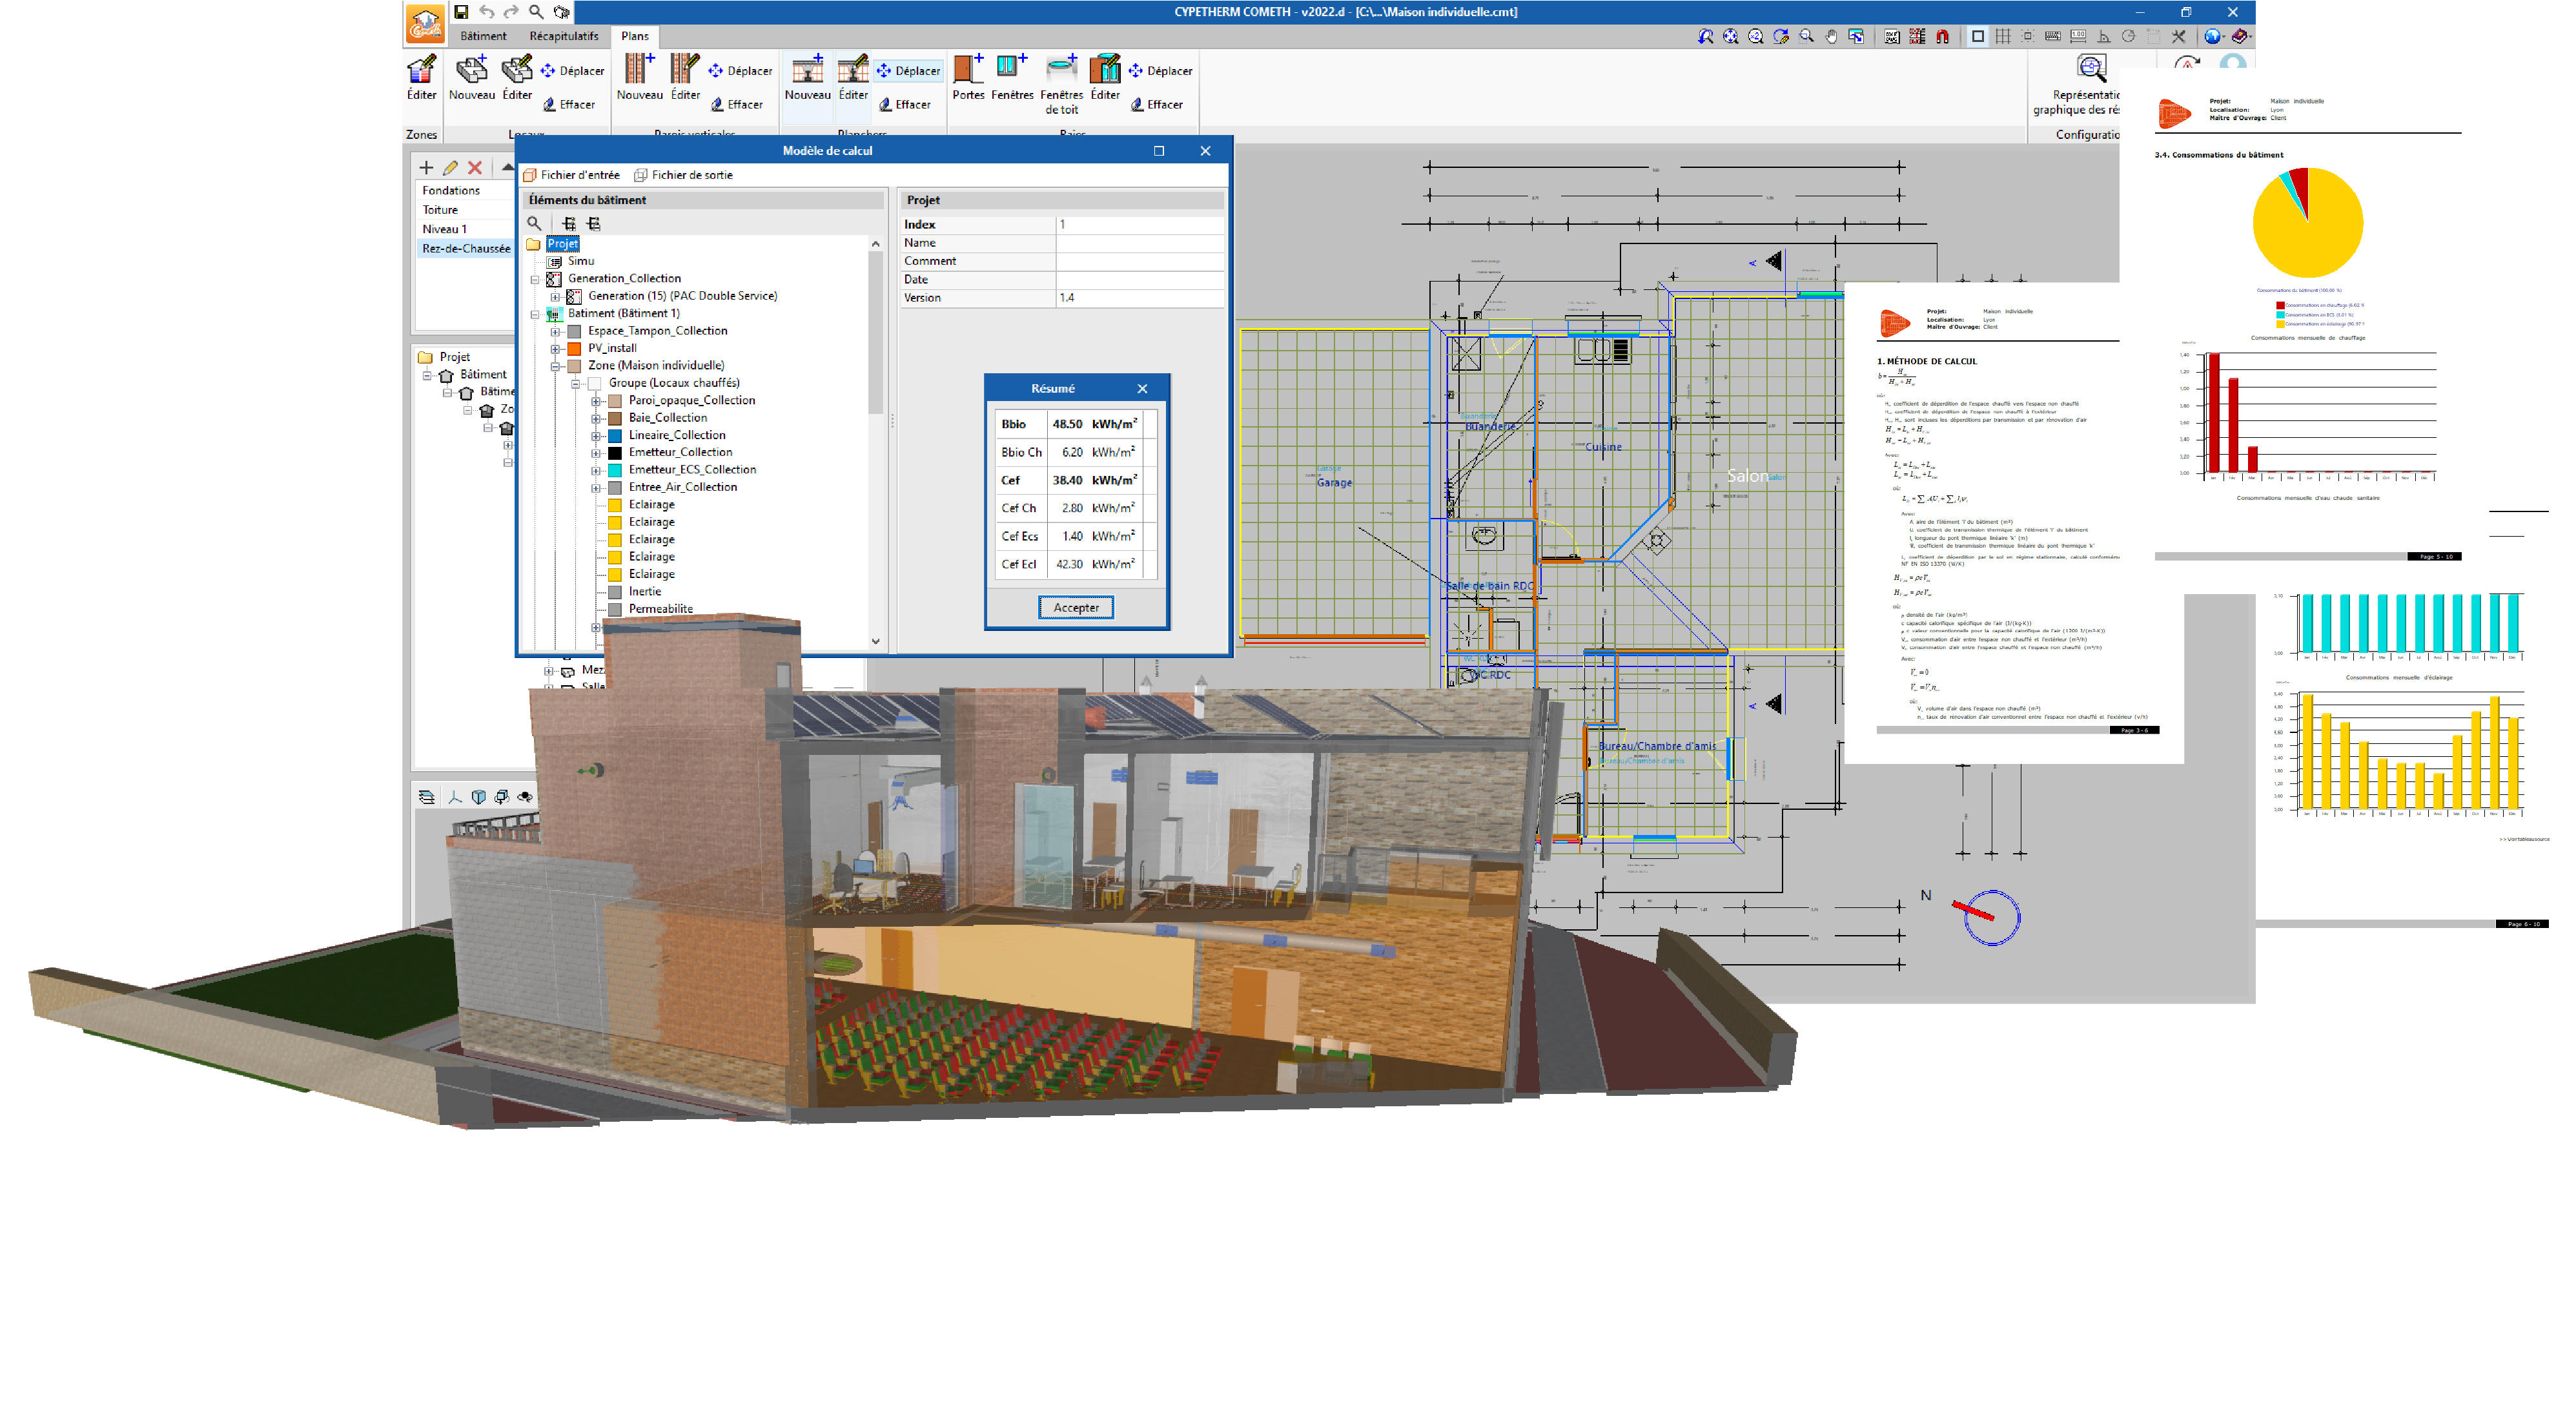Click the pan hand tool icon

pos(1831,37)
